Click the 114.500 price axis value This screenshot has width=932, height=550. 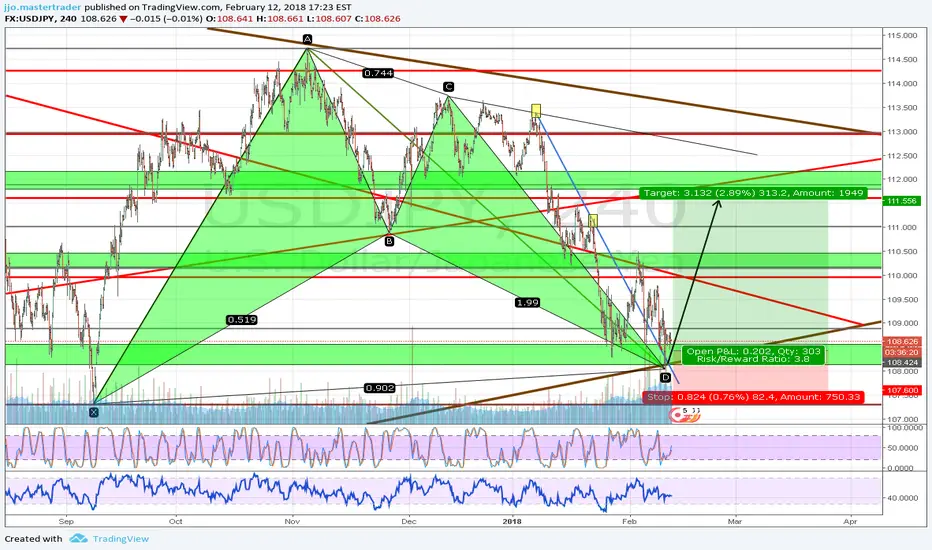click(902, 59)
